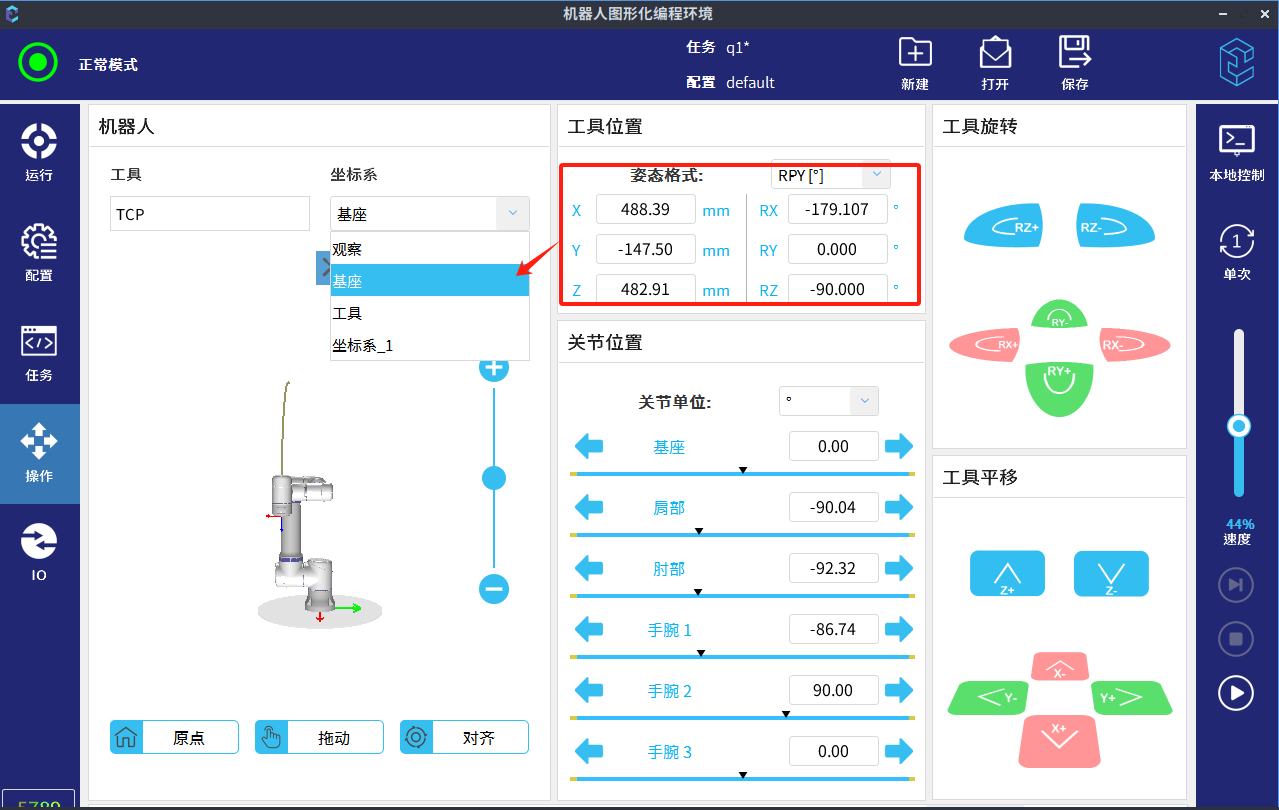Click the green Y- translation button

(x=987, y=698)
